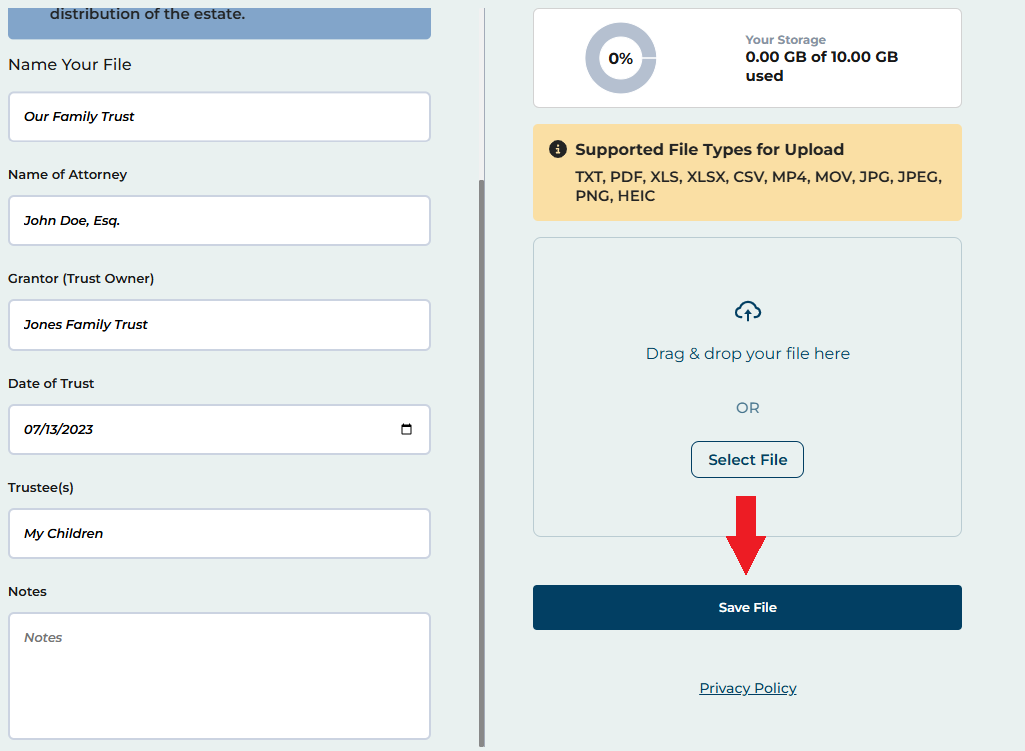This screenshot has height=751, width=1025.
Task: Click the '0.00 GB of 10.00 GB used' text
Action: pyautogui.click(x=821, y=66)
